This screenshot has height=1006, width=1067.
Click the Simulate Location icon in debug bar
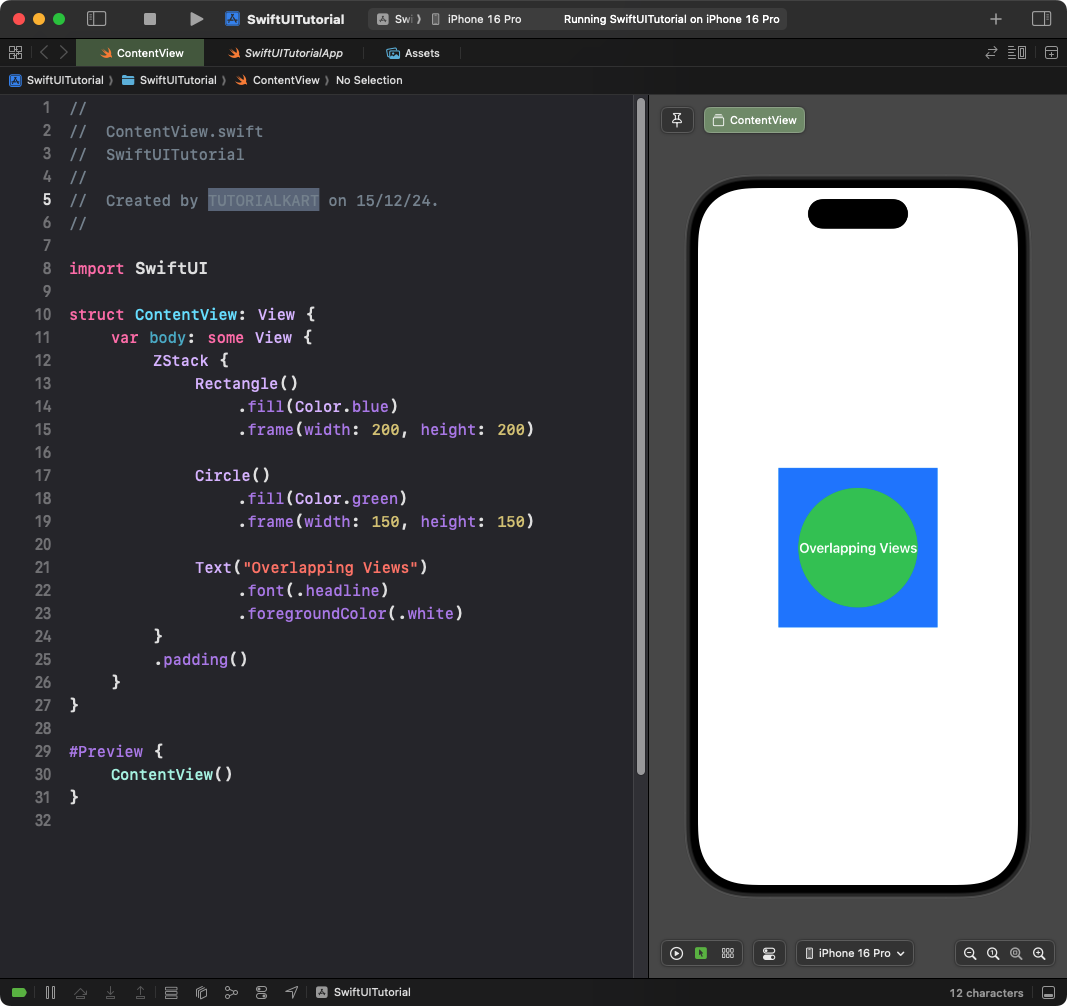[291, 992]
